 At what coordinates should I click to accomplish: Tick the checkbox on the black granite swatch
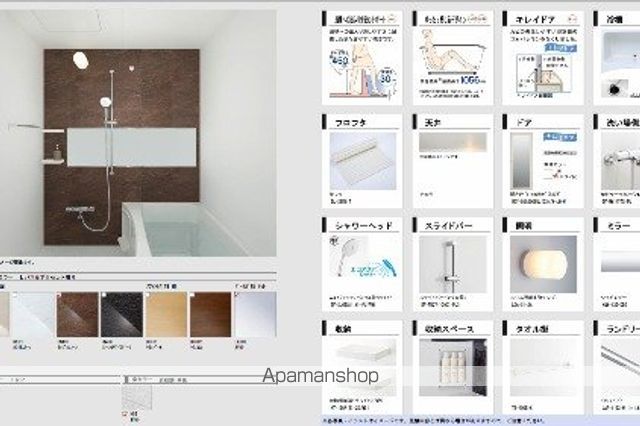tap(104, 295)
